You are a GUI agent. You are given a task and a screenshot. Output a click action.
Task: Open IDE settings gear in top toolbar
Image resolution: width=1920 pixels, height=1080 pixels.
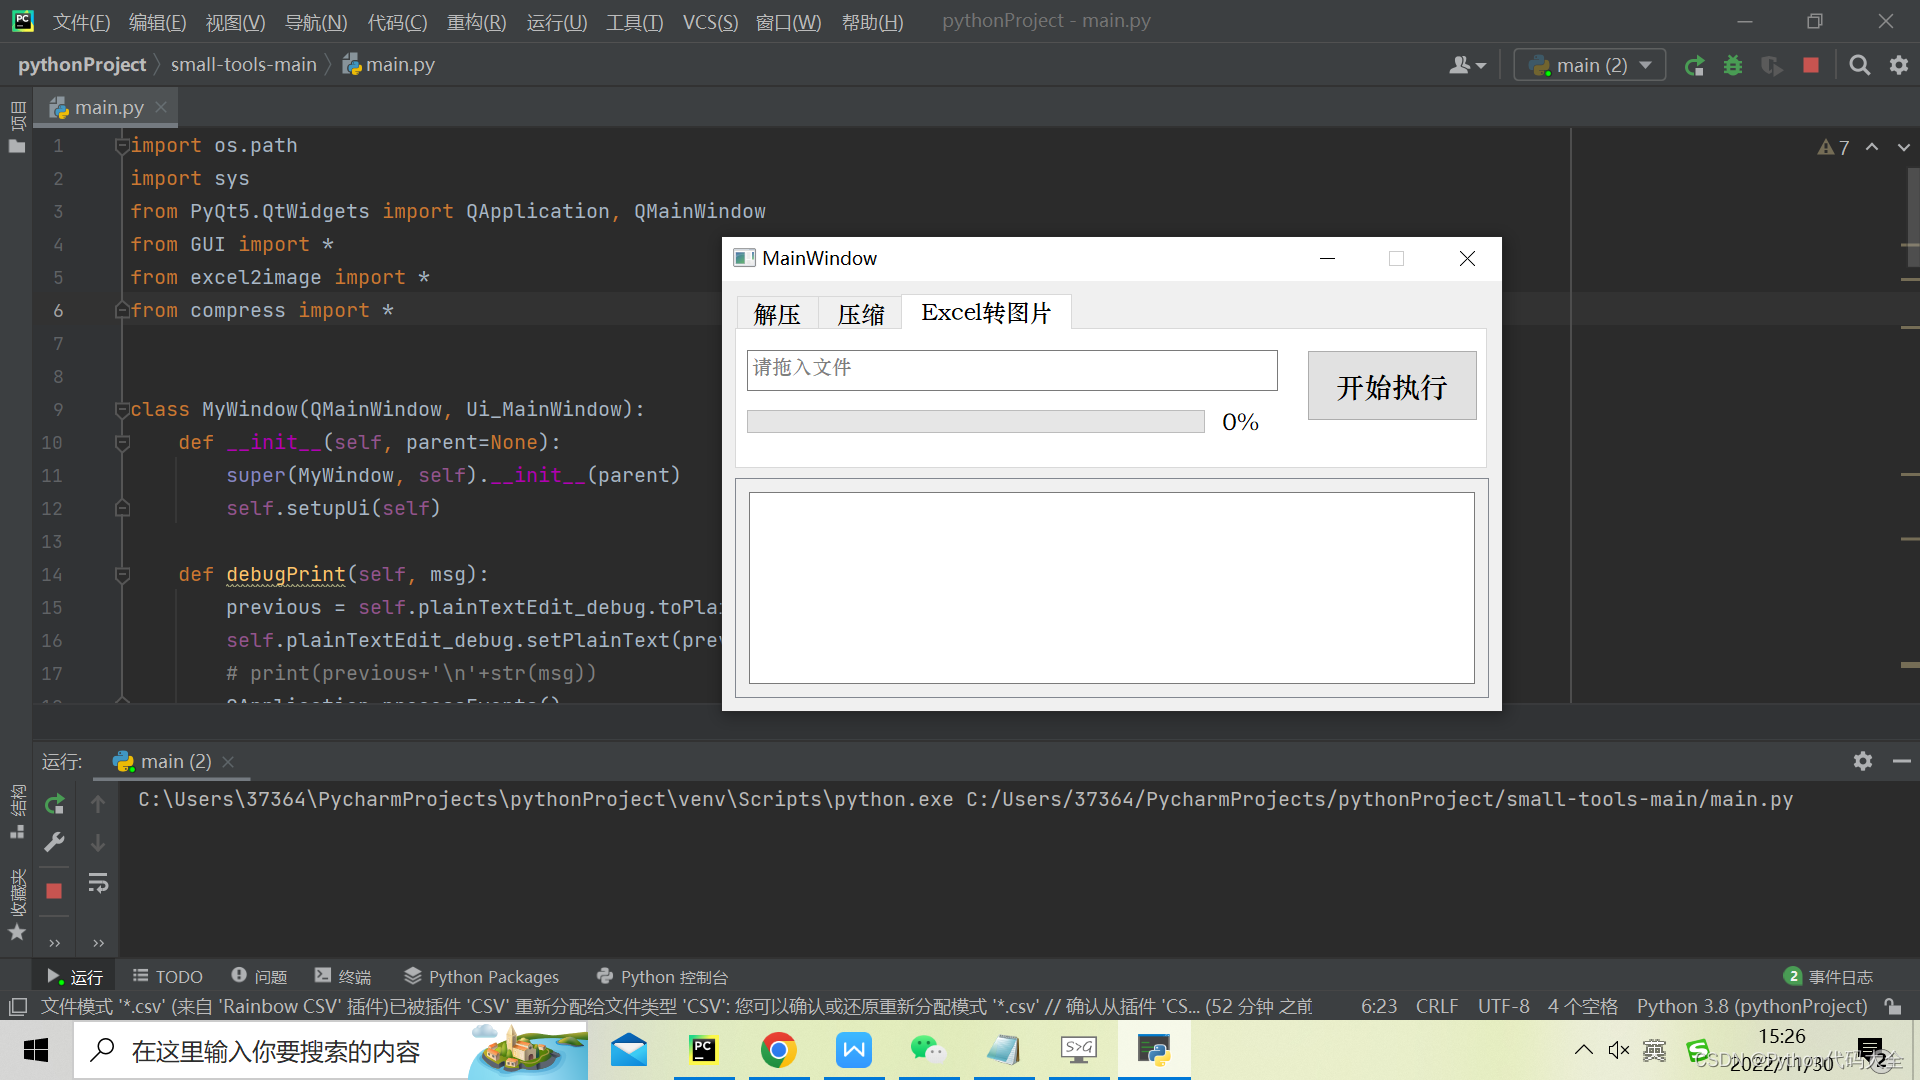click(x=1899, y=65)
